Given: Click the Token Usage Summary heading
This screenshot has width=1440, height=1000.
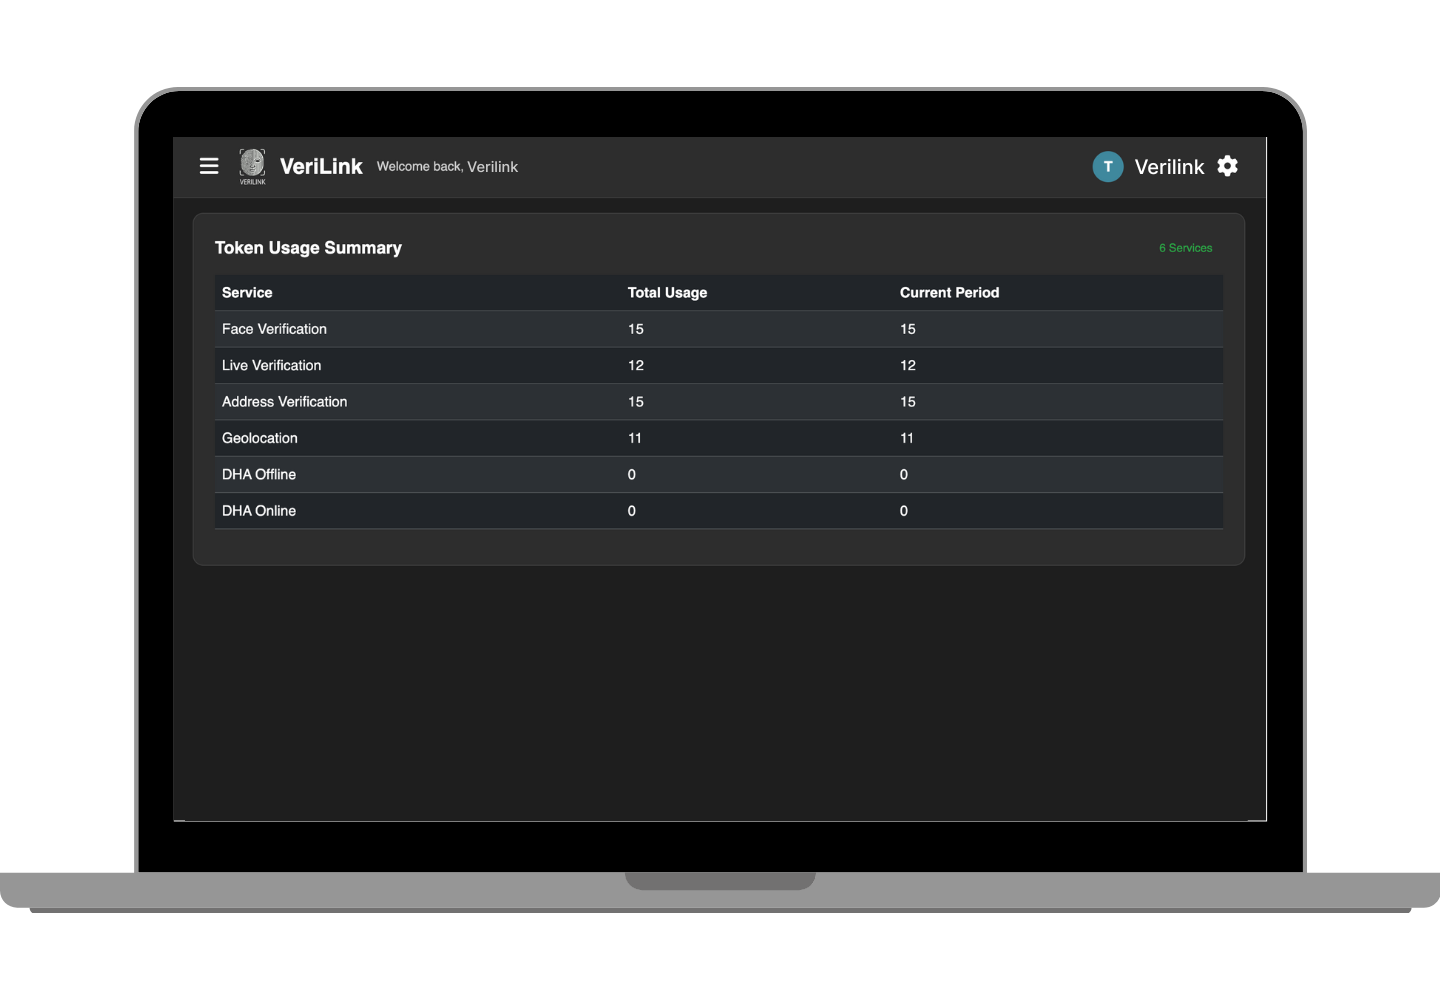Looking at the screenshot, I should point(308,247).
